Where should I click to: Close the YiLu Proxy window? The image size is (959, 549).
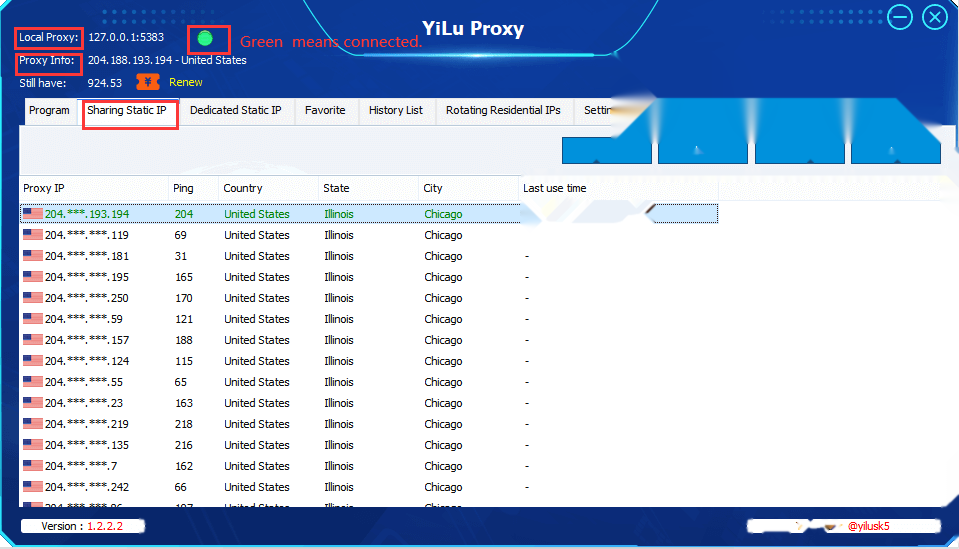pyautogui.click(x=935, y=17)
